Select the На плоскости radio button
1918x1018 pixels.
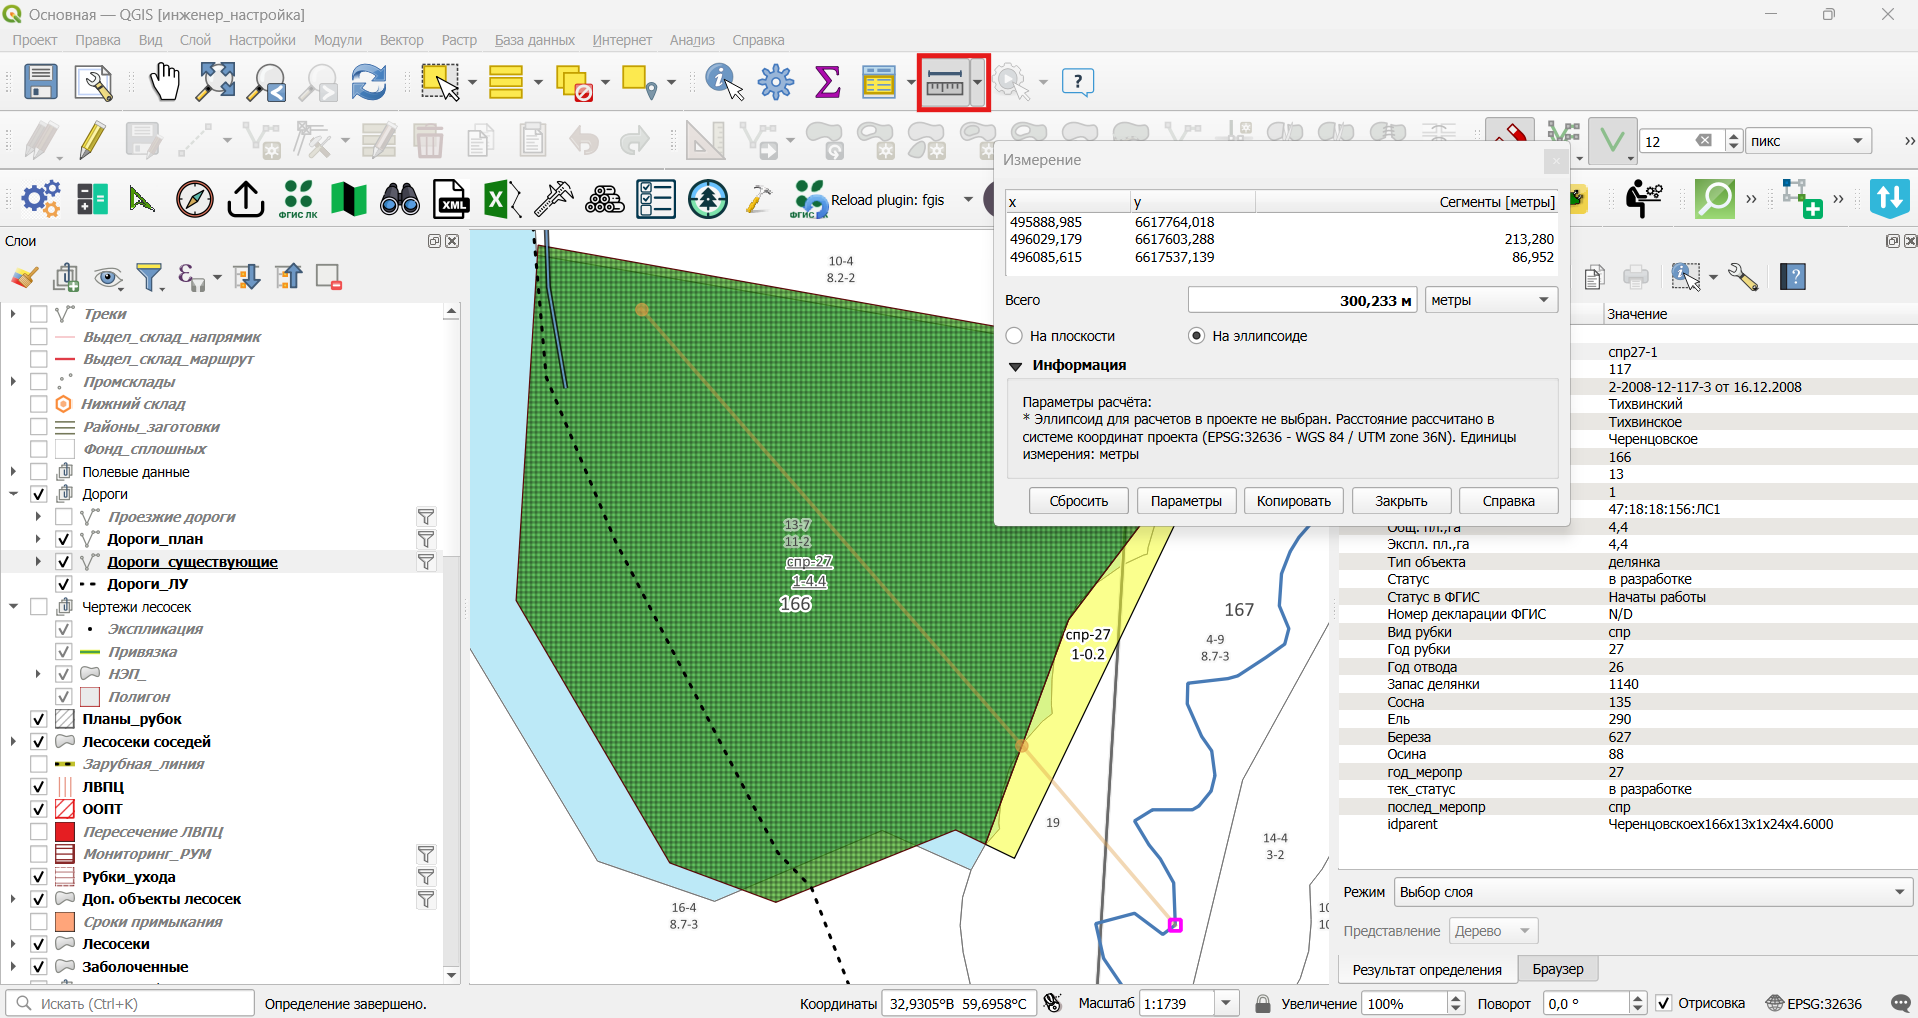point(1015,336)
